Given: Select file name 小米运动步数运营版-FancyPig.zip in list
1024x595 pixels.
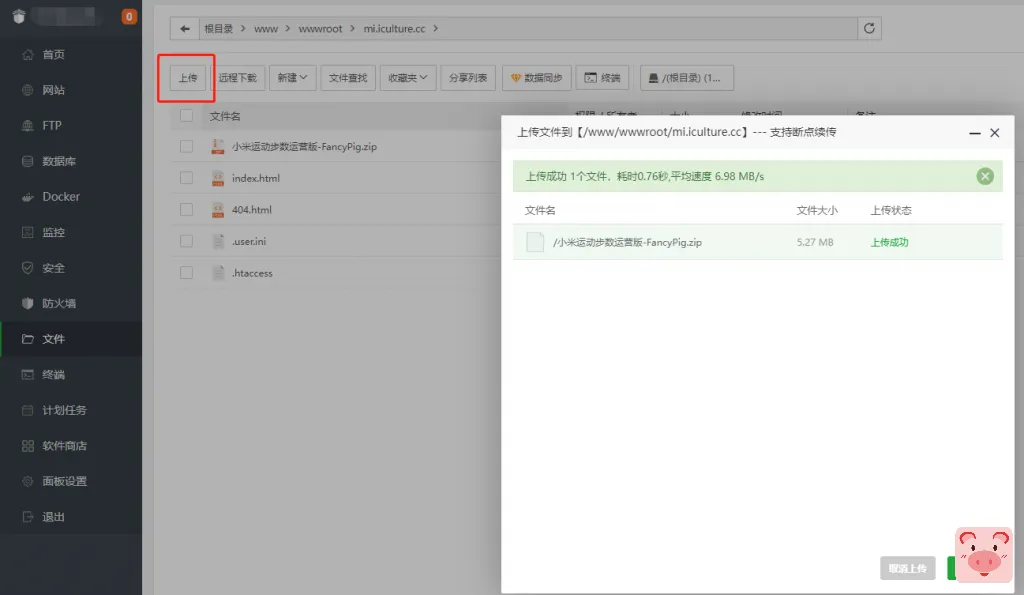Looking at the screenshot, I should 304,146.
